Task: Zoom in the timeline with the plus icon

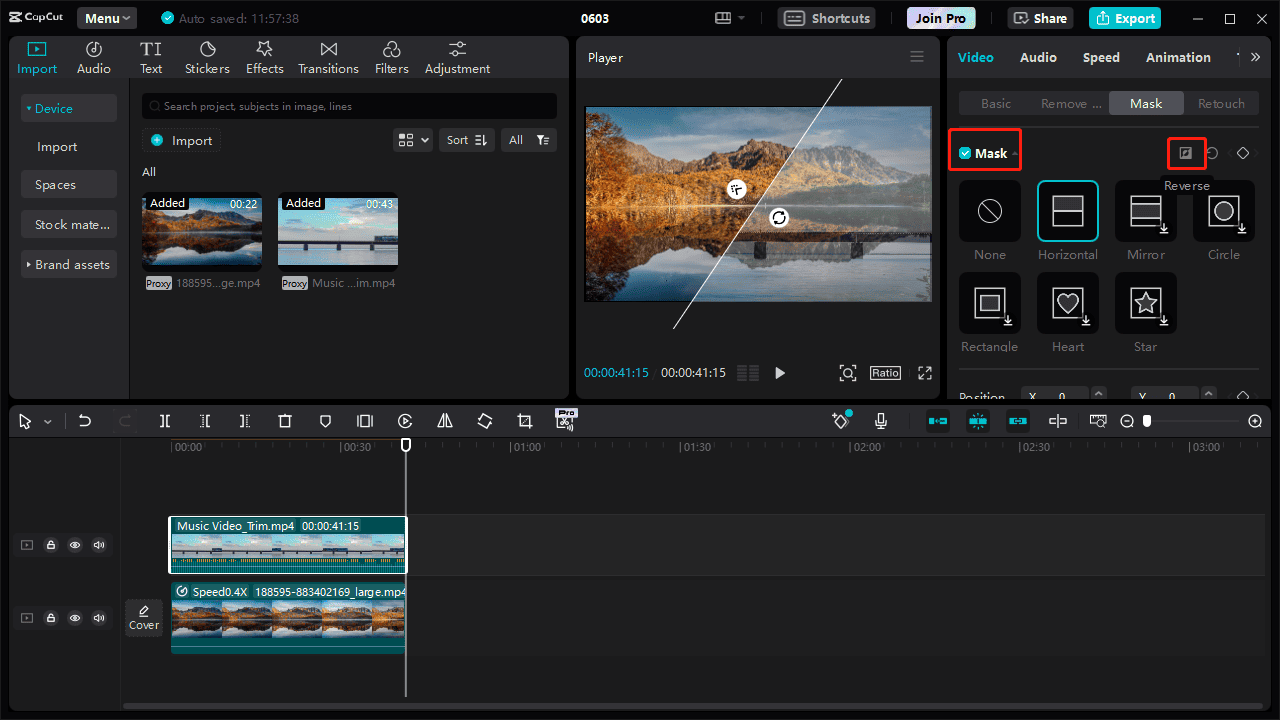Action: [1256, 421]
